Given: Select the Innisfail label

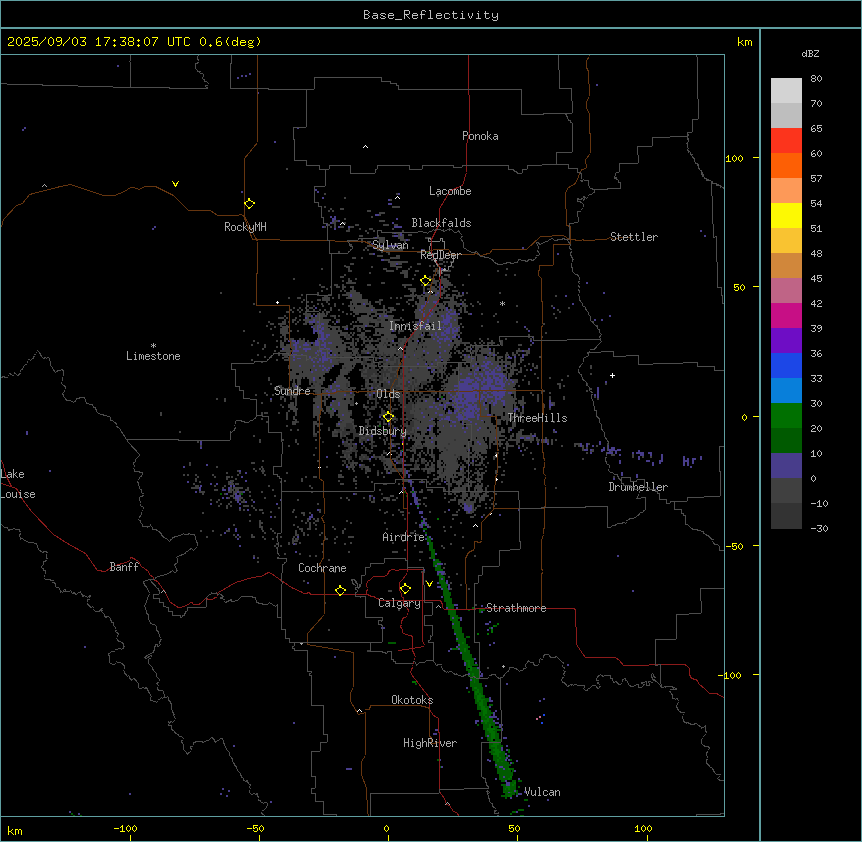Looking at the screenshot, I should (416, 326).
